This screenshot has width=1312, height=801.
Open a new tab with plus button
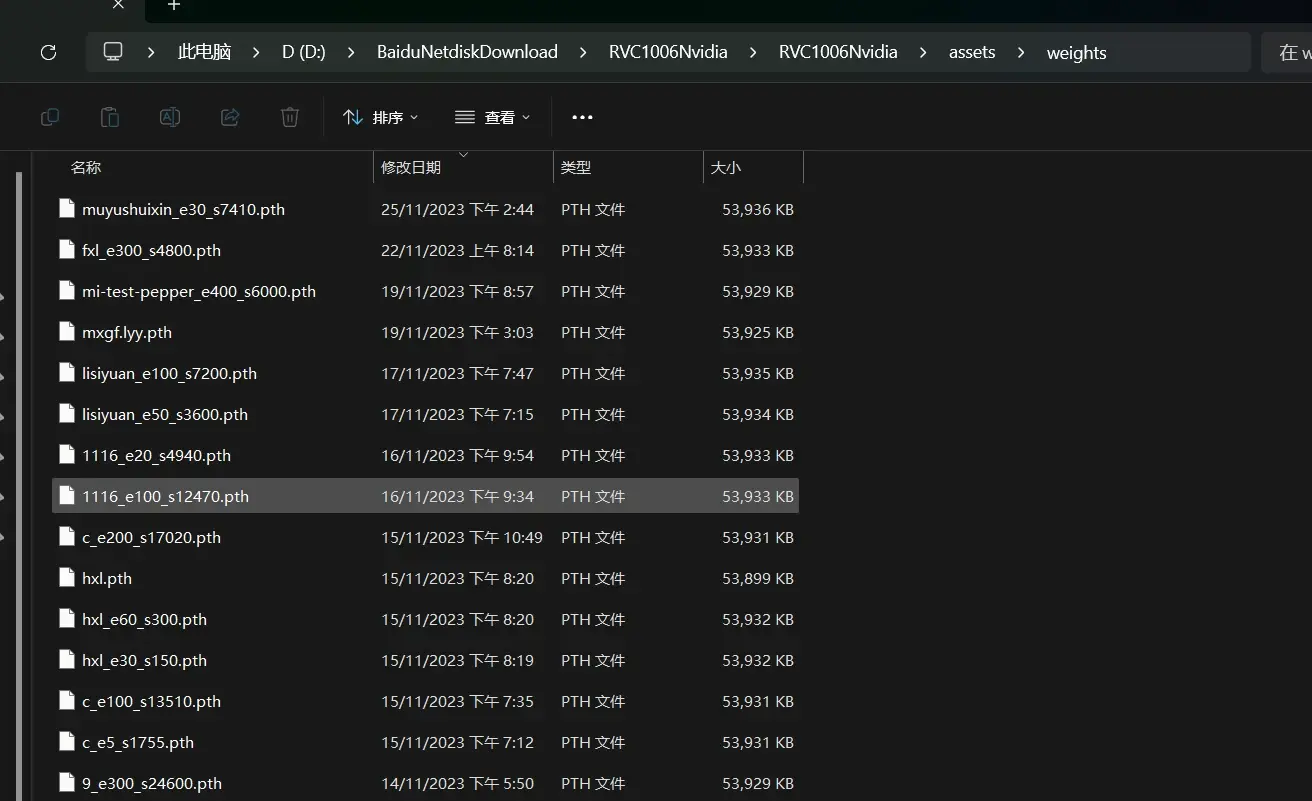174,6
